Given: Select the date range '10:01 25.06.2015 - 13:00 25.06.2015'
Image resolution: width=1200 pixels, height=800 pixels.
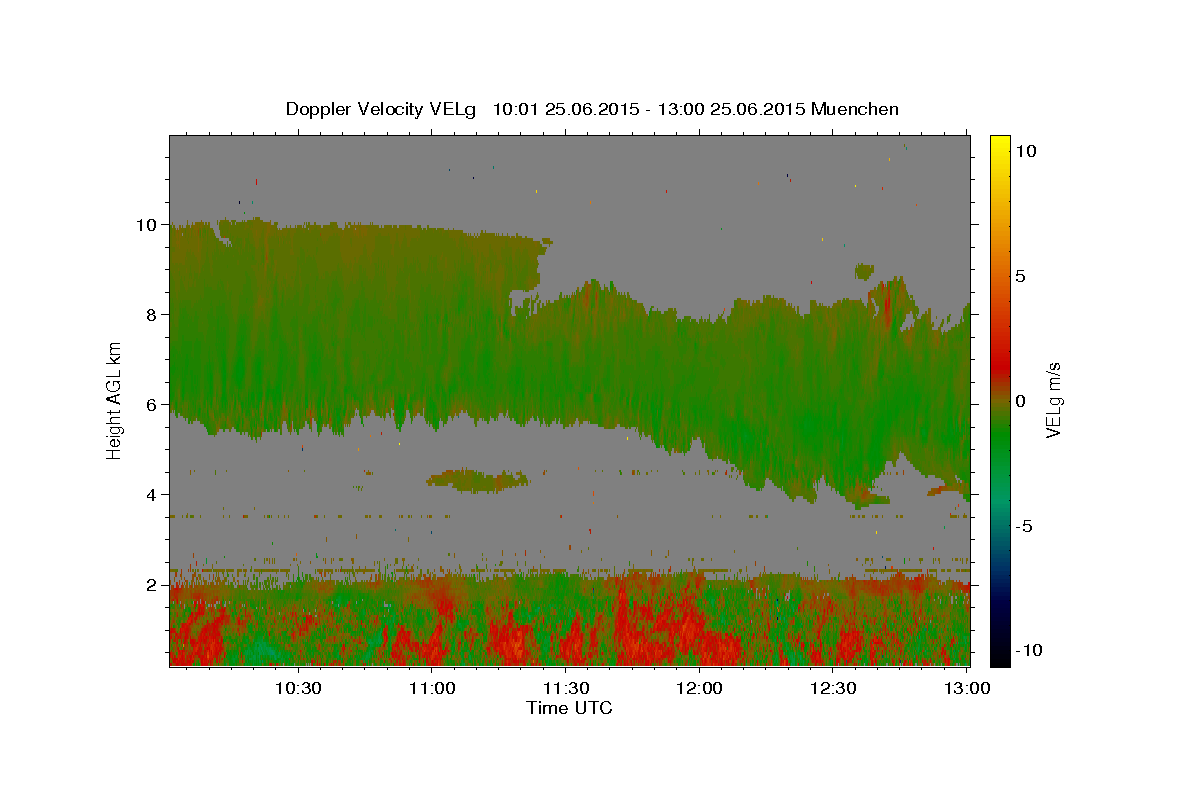Looking at the screenshot, I should point(649,109).
